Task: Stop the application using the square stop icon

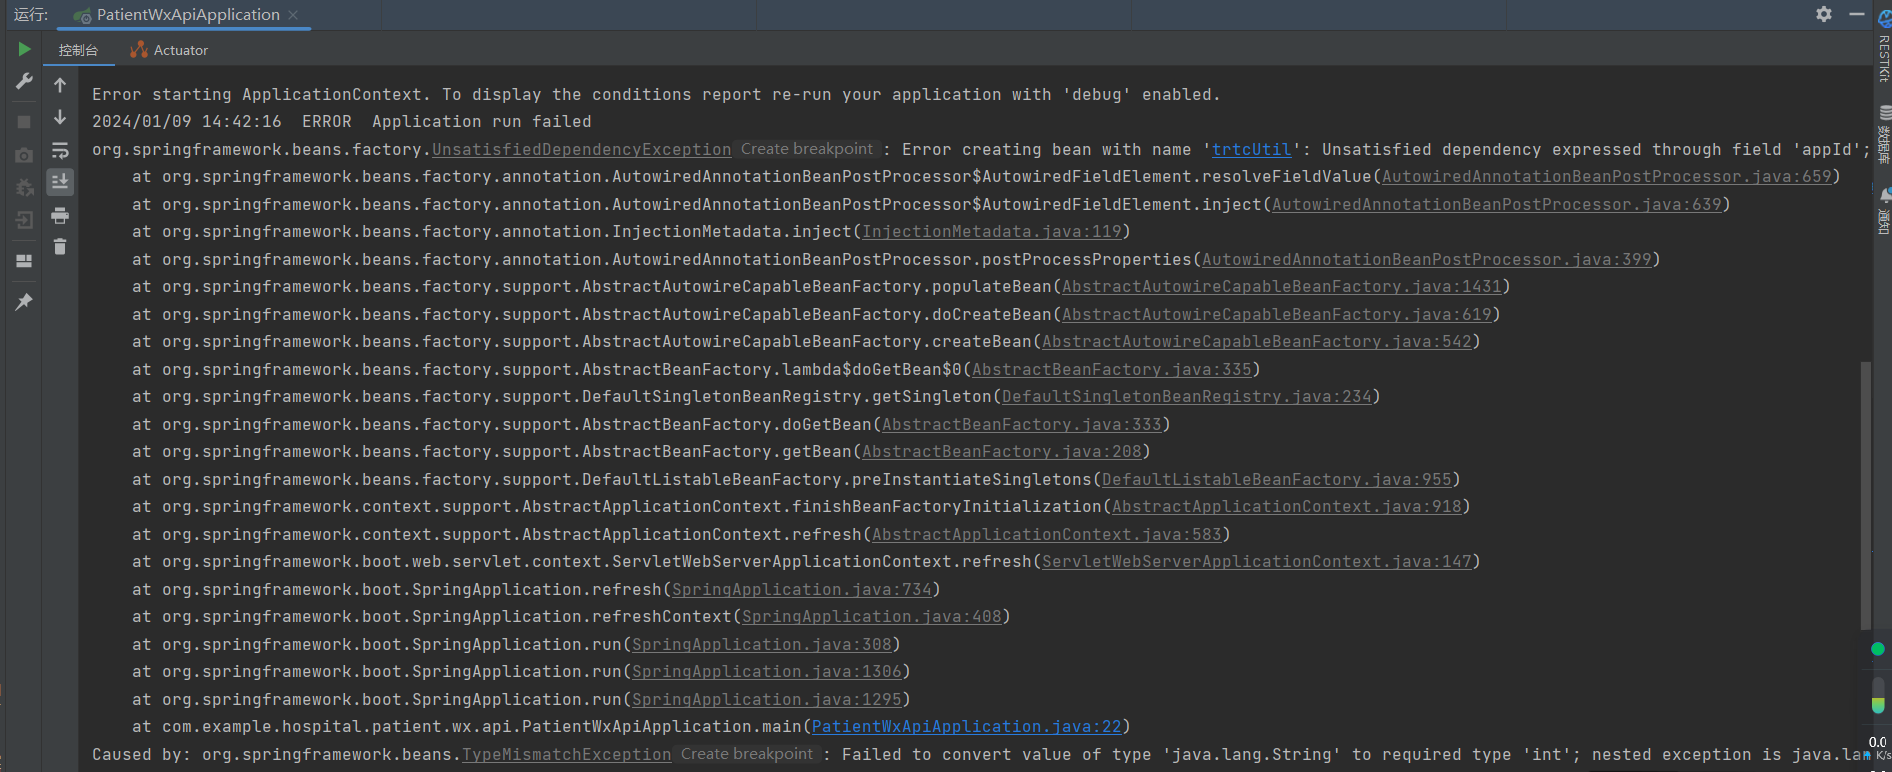Action: [24, 121]
